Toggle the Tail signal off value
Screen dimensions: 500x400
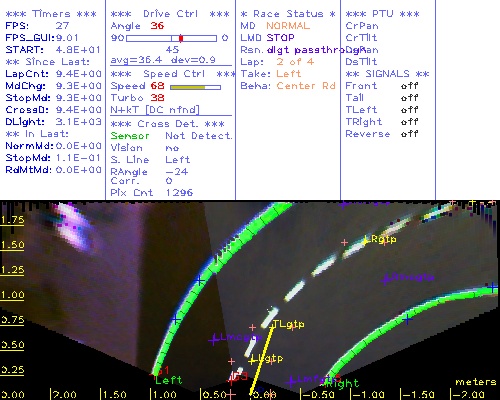click(x=409, y=98)
